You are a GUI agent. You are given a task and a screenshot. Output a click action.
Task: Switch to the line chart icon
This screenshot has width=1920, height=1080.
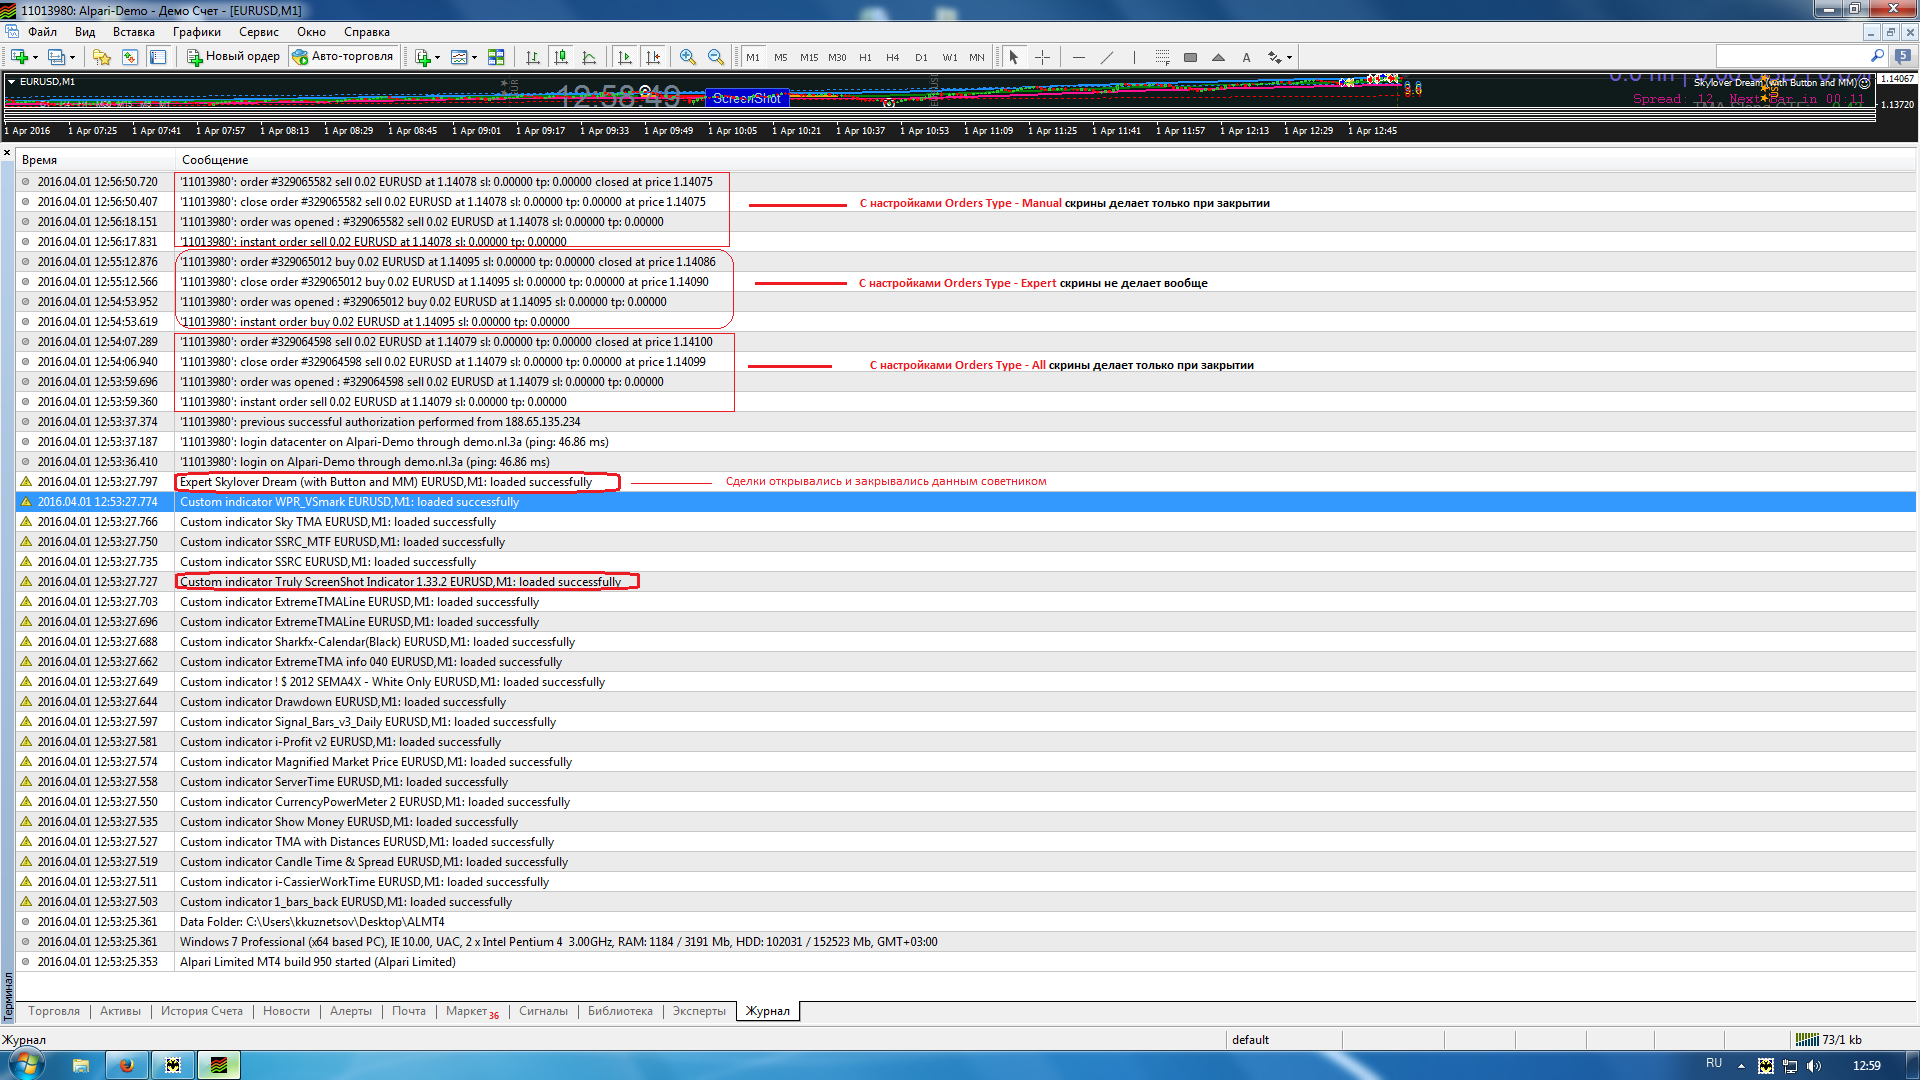pos(589,57)
